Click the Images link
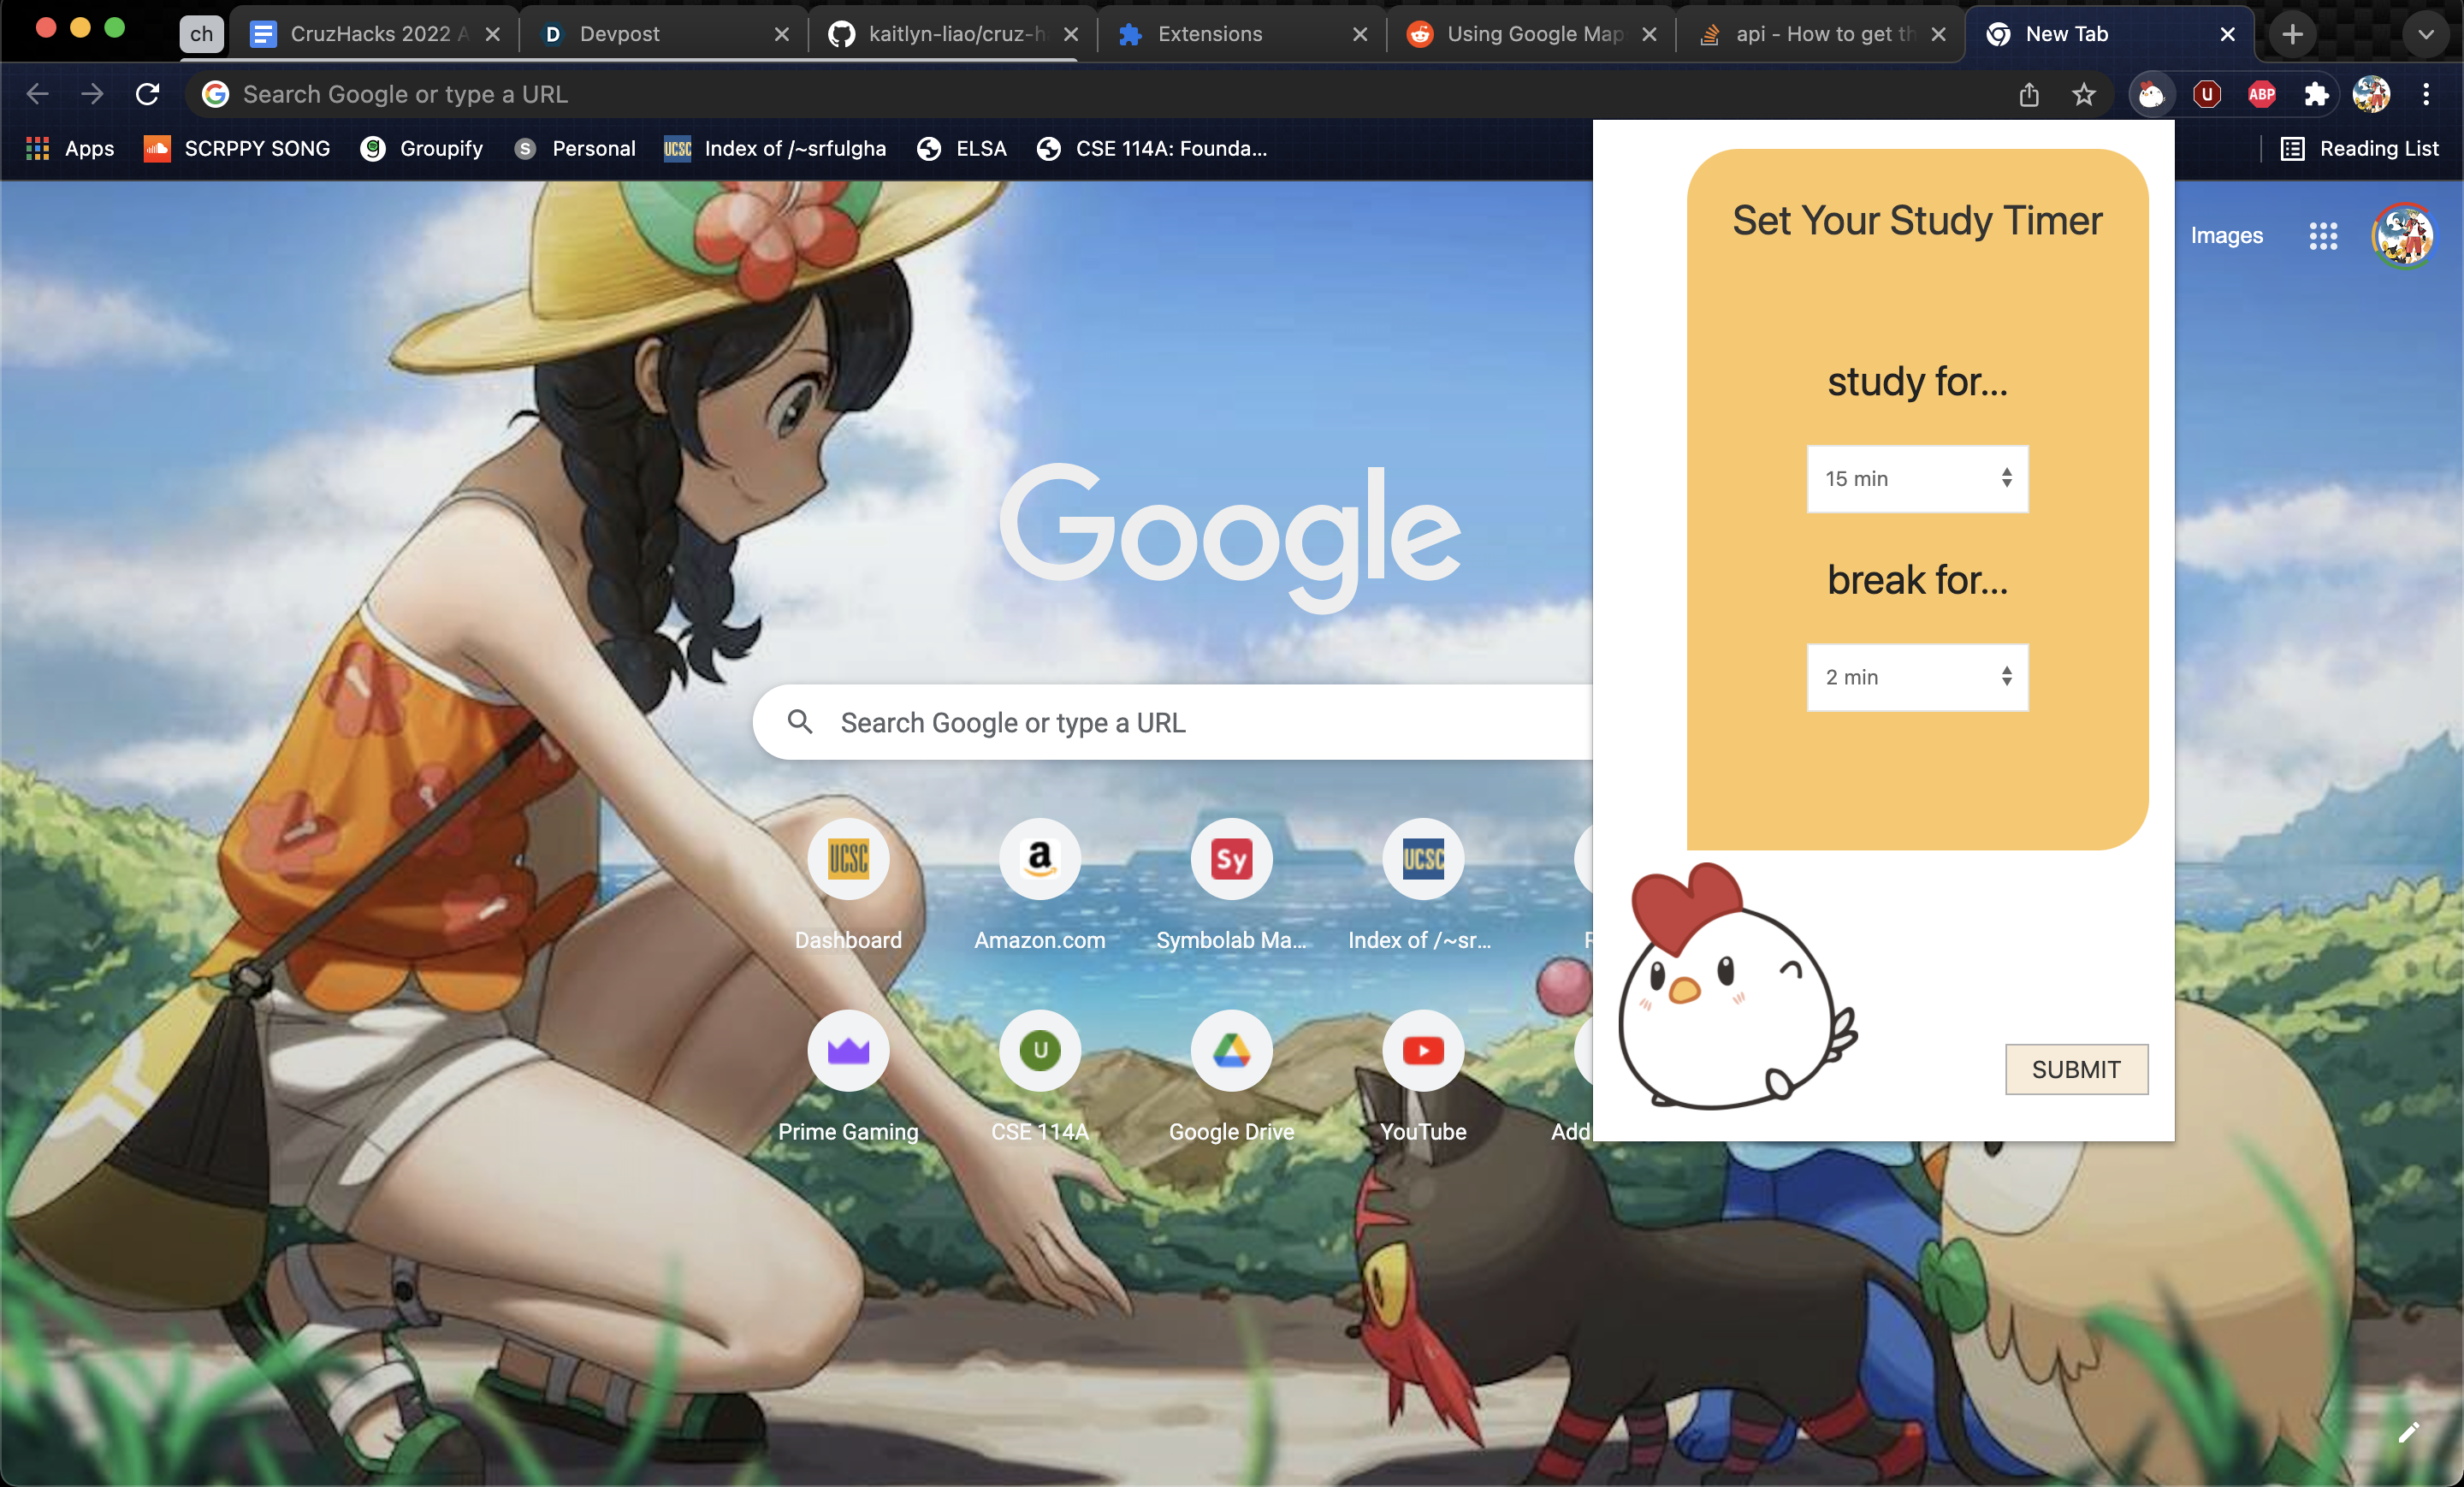 coord(2226,236)
